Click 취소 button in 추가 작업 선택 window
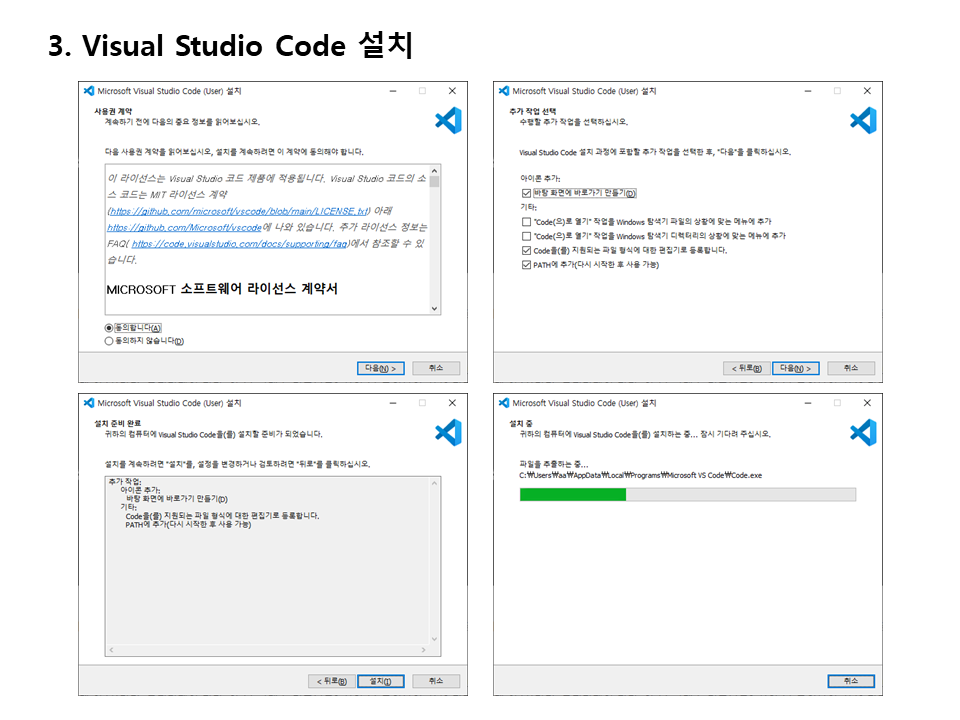960x720 pixels. (x=851, y=368)
